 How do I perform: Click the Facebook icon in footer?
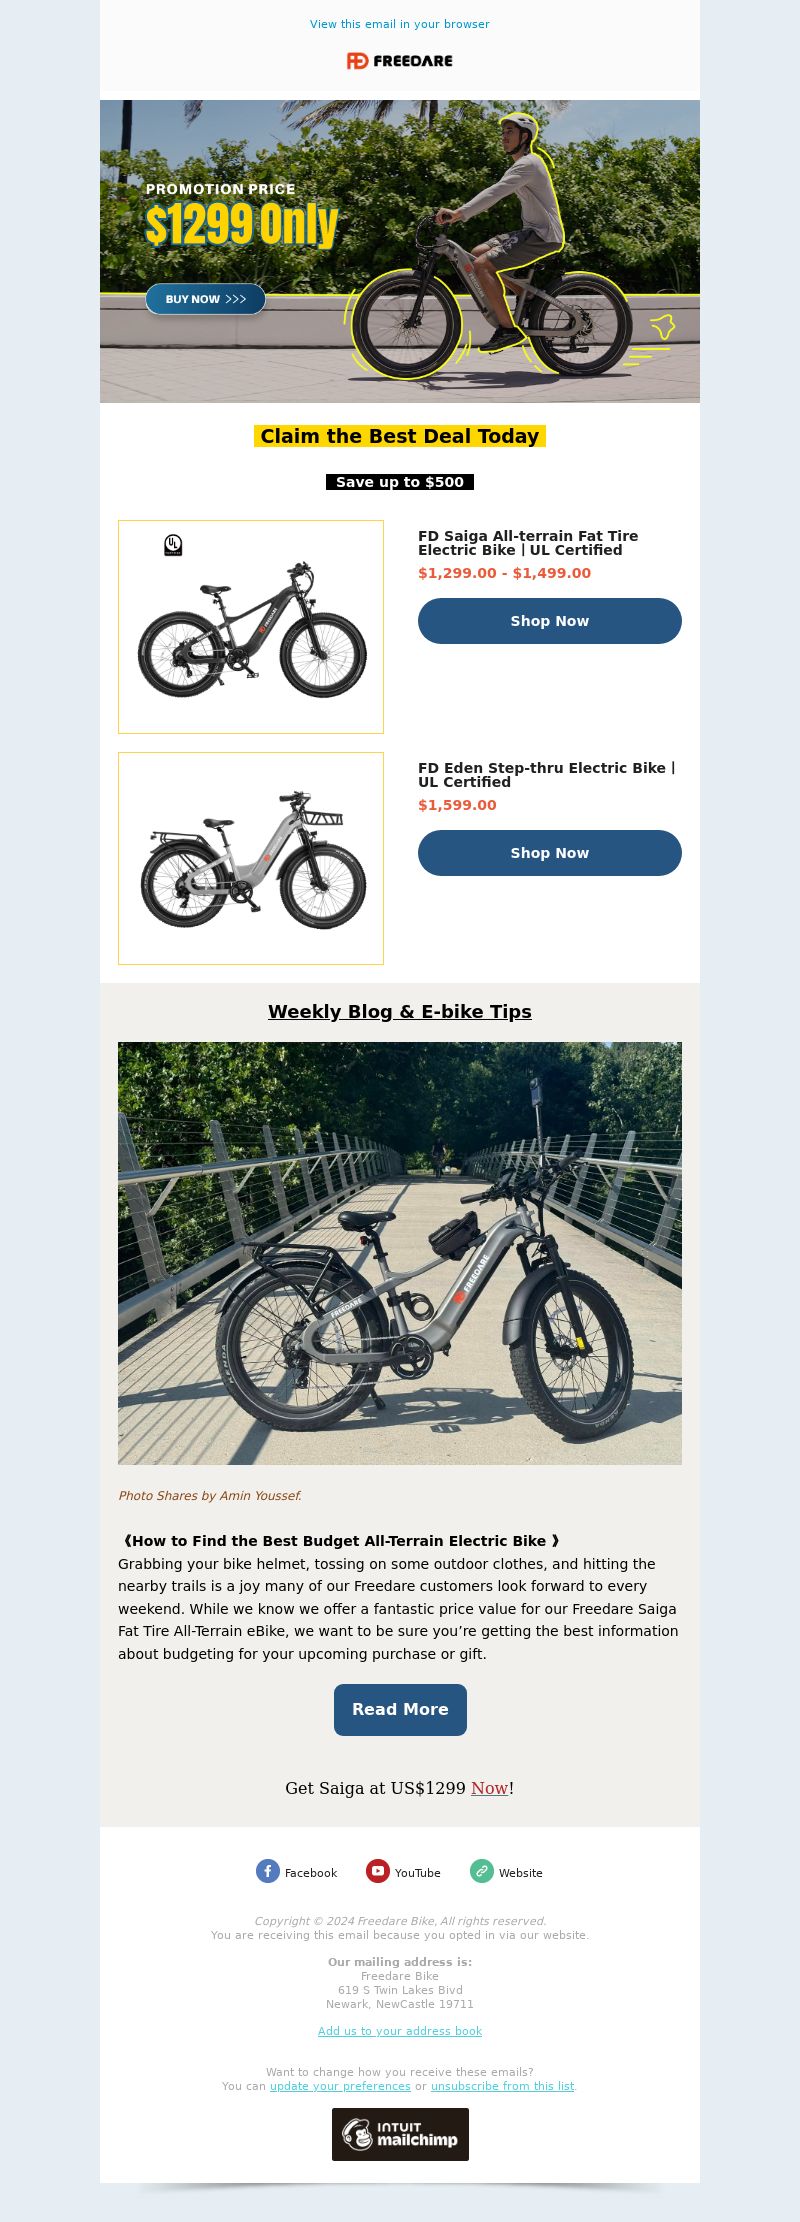tap(268, 1871)
